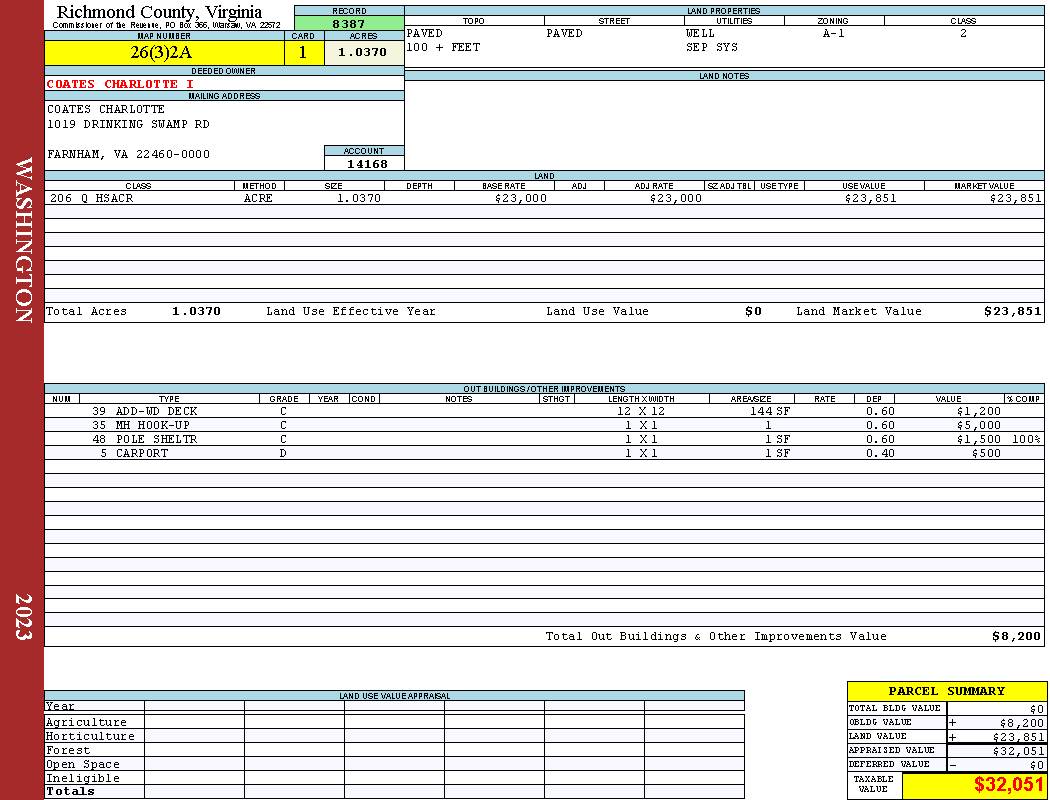
Task: Click Land Use Value $0 total
Action: (x=753, y=311)
